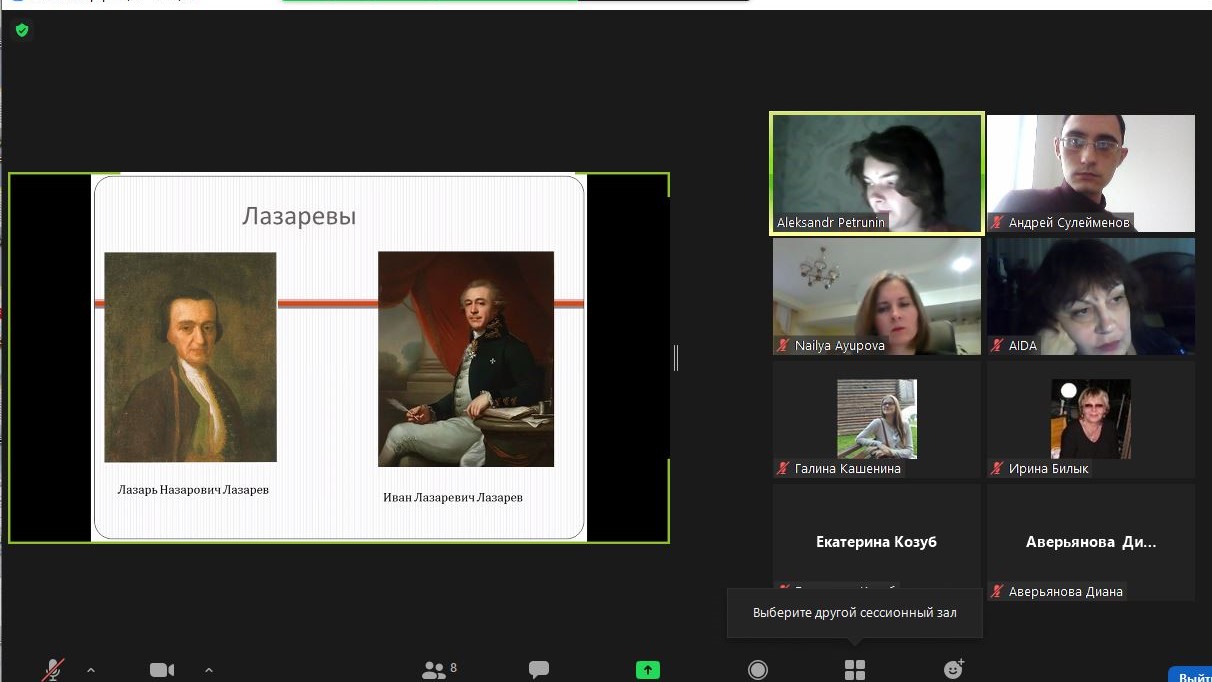Open video options chevron beside camera
The width and height of the screenshot is (1212, 682).
[x=208, y=669]
